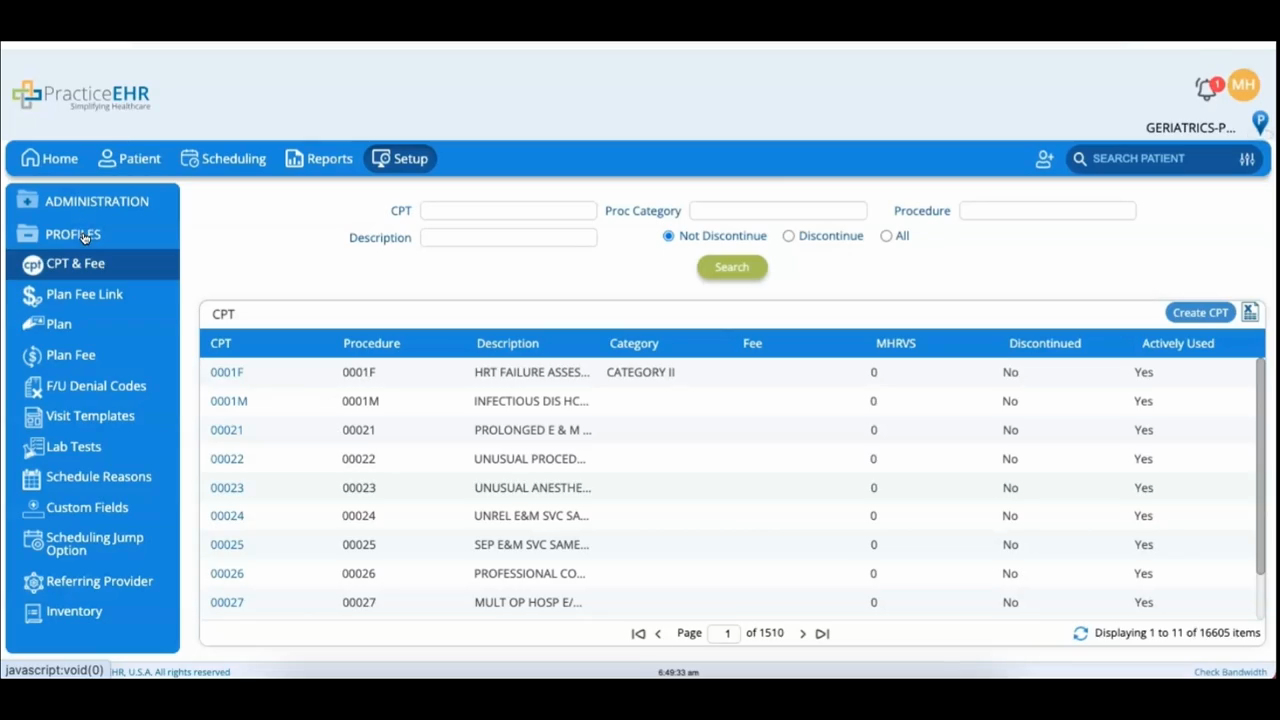Click the Check Bandwidth link

pyautogui.click(x=1230, y=672)
